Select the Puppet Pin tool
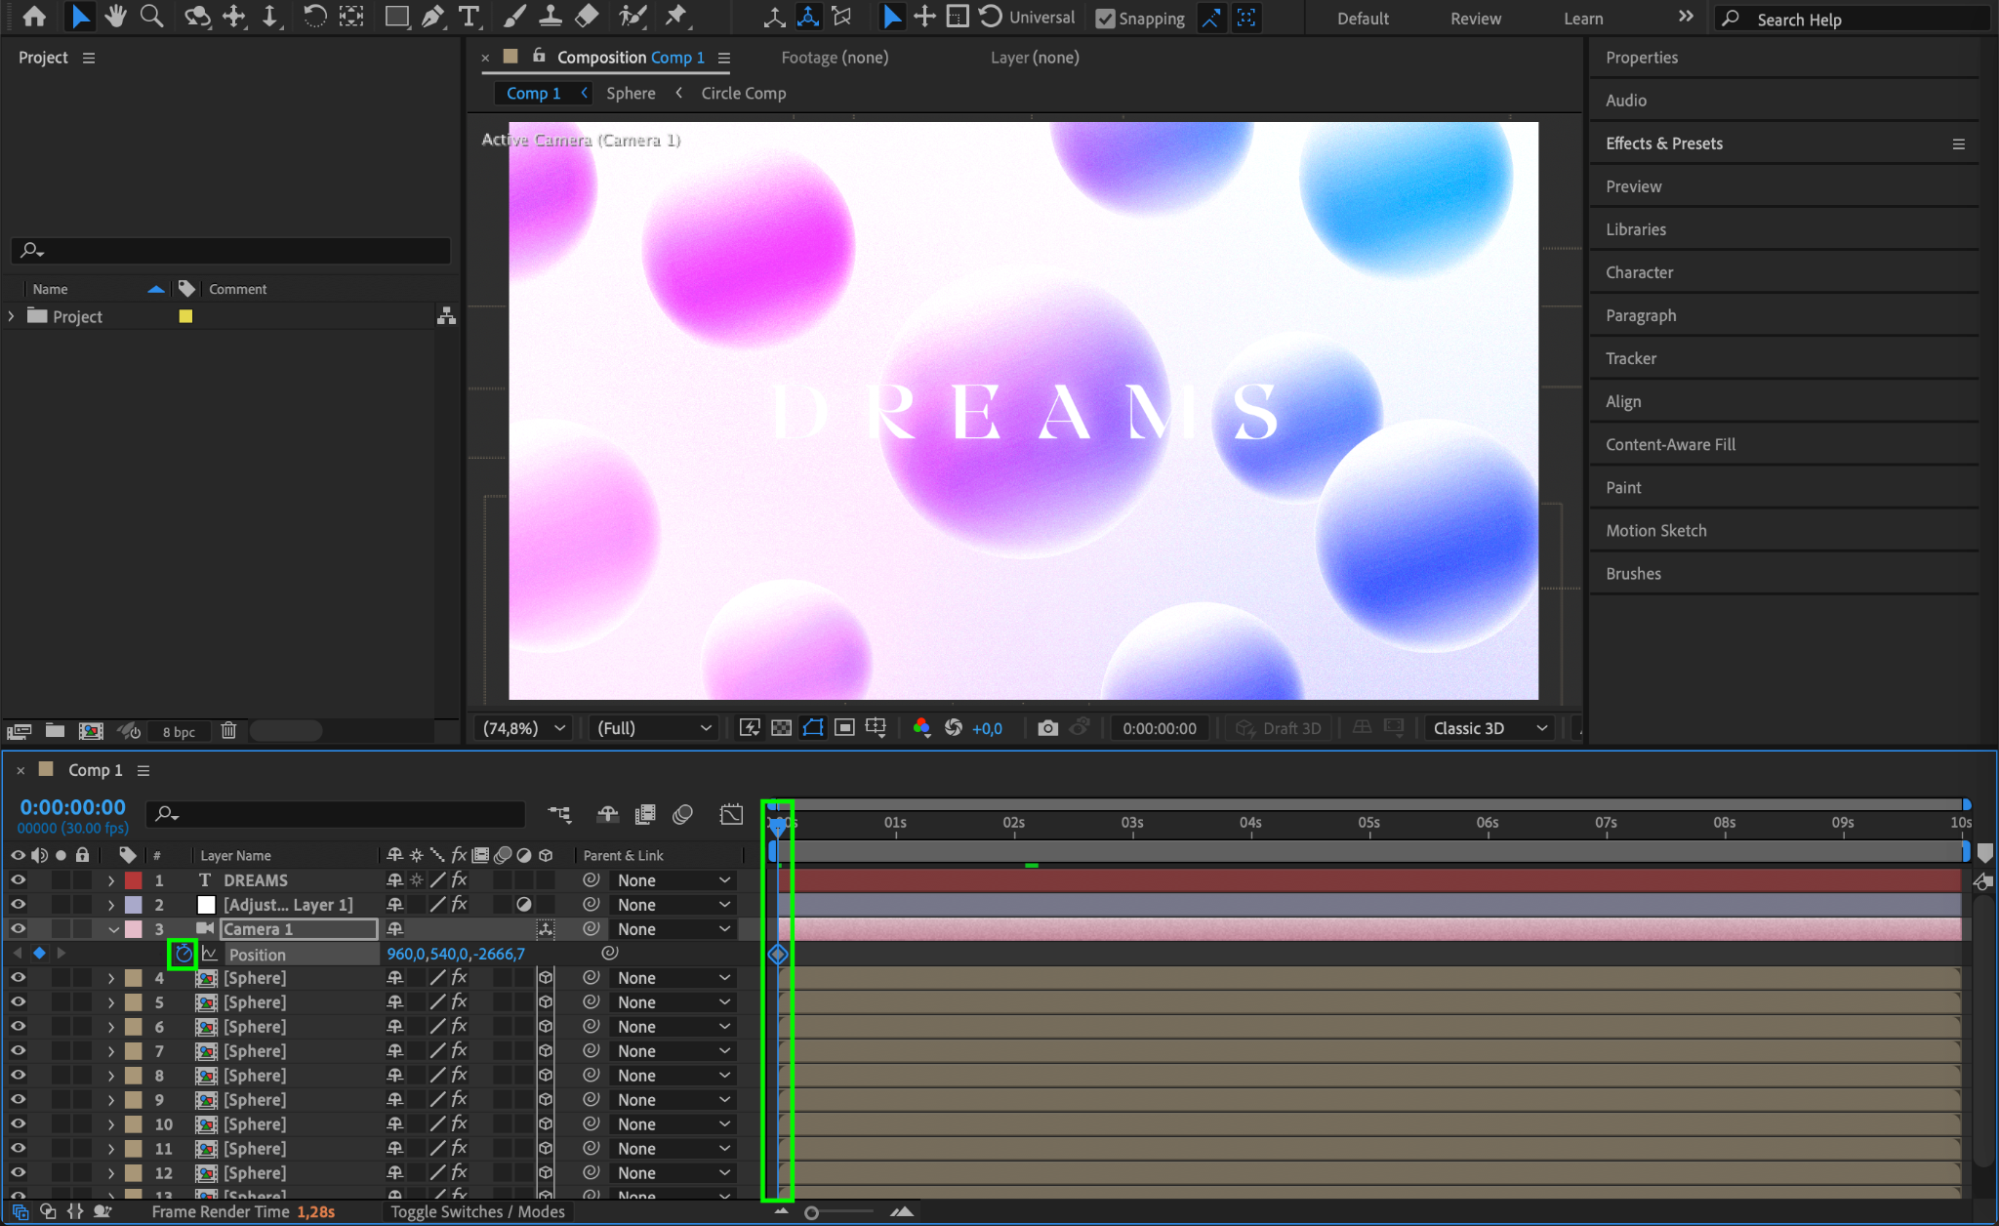Screen dimensions: 1999x1226 [677, 16]
